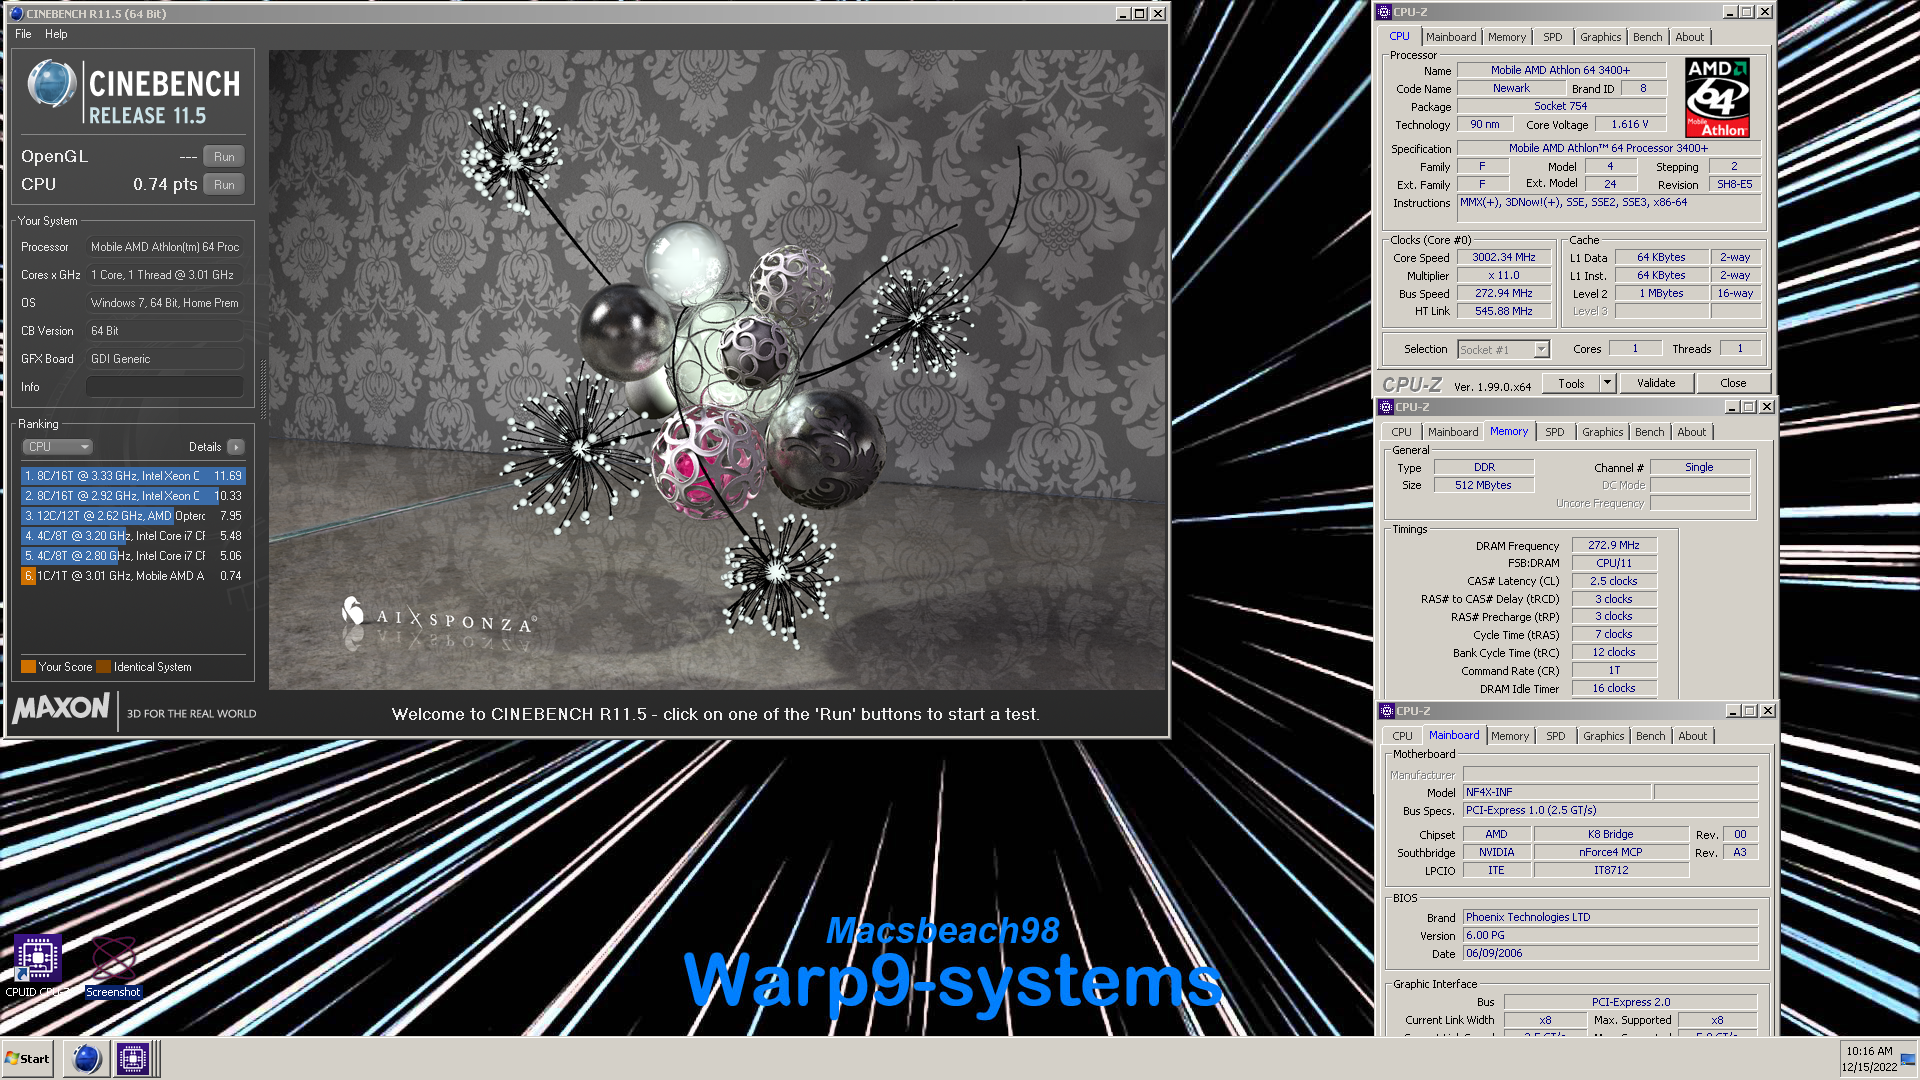Click the CPU-Z taskbar icon
1920x1080 pixels.
click(133, 1059)
